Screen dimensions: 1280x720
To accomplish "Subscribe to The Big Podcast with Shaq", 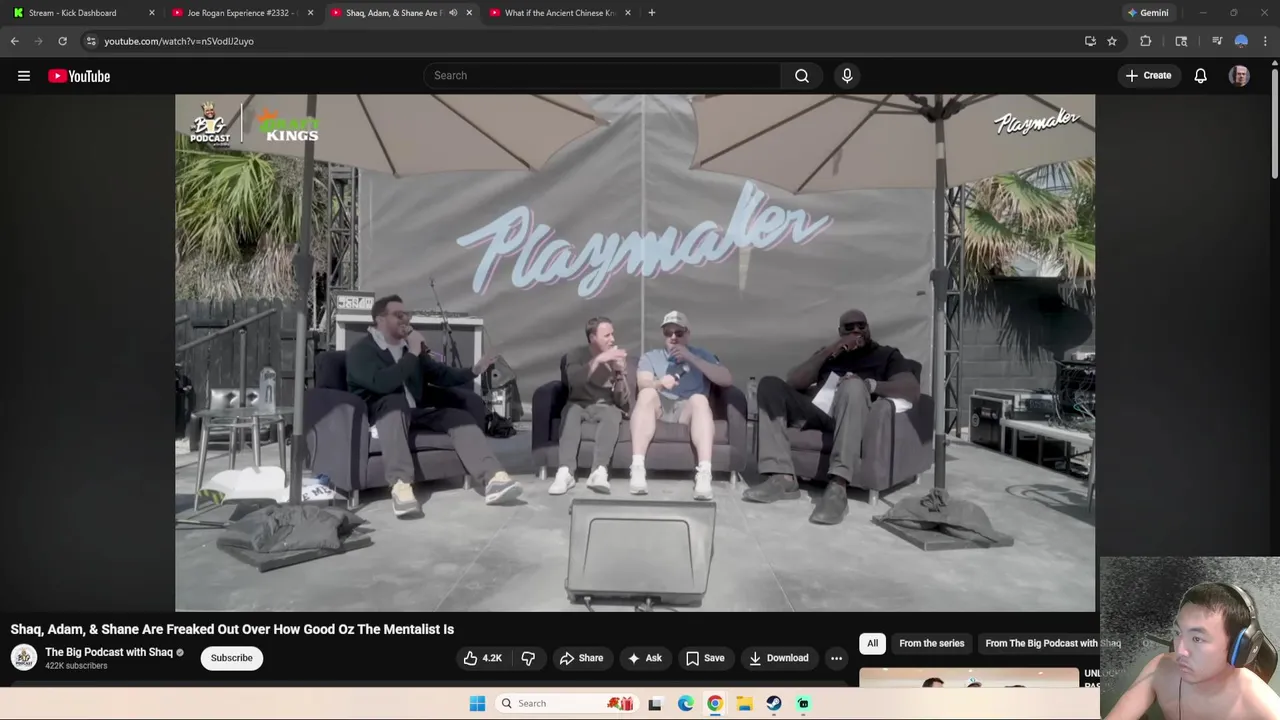I will click(x=231, y=658).
